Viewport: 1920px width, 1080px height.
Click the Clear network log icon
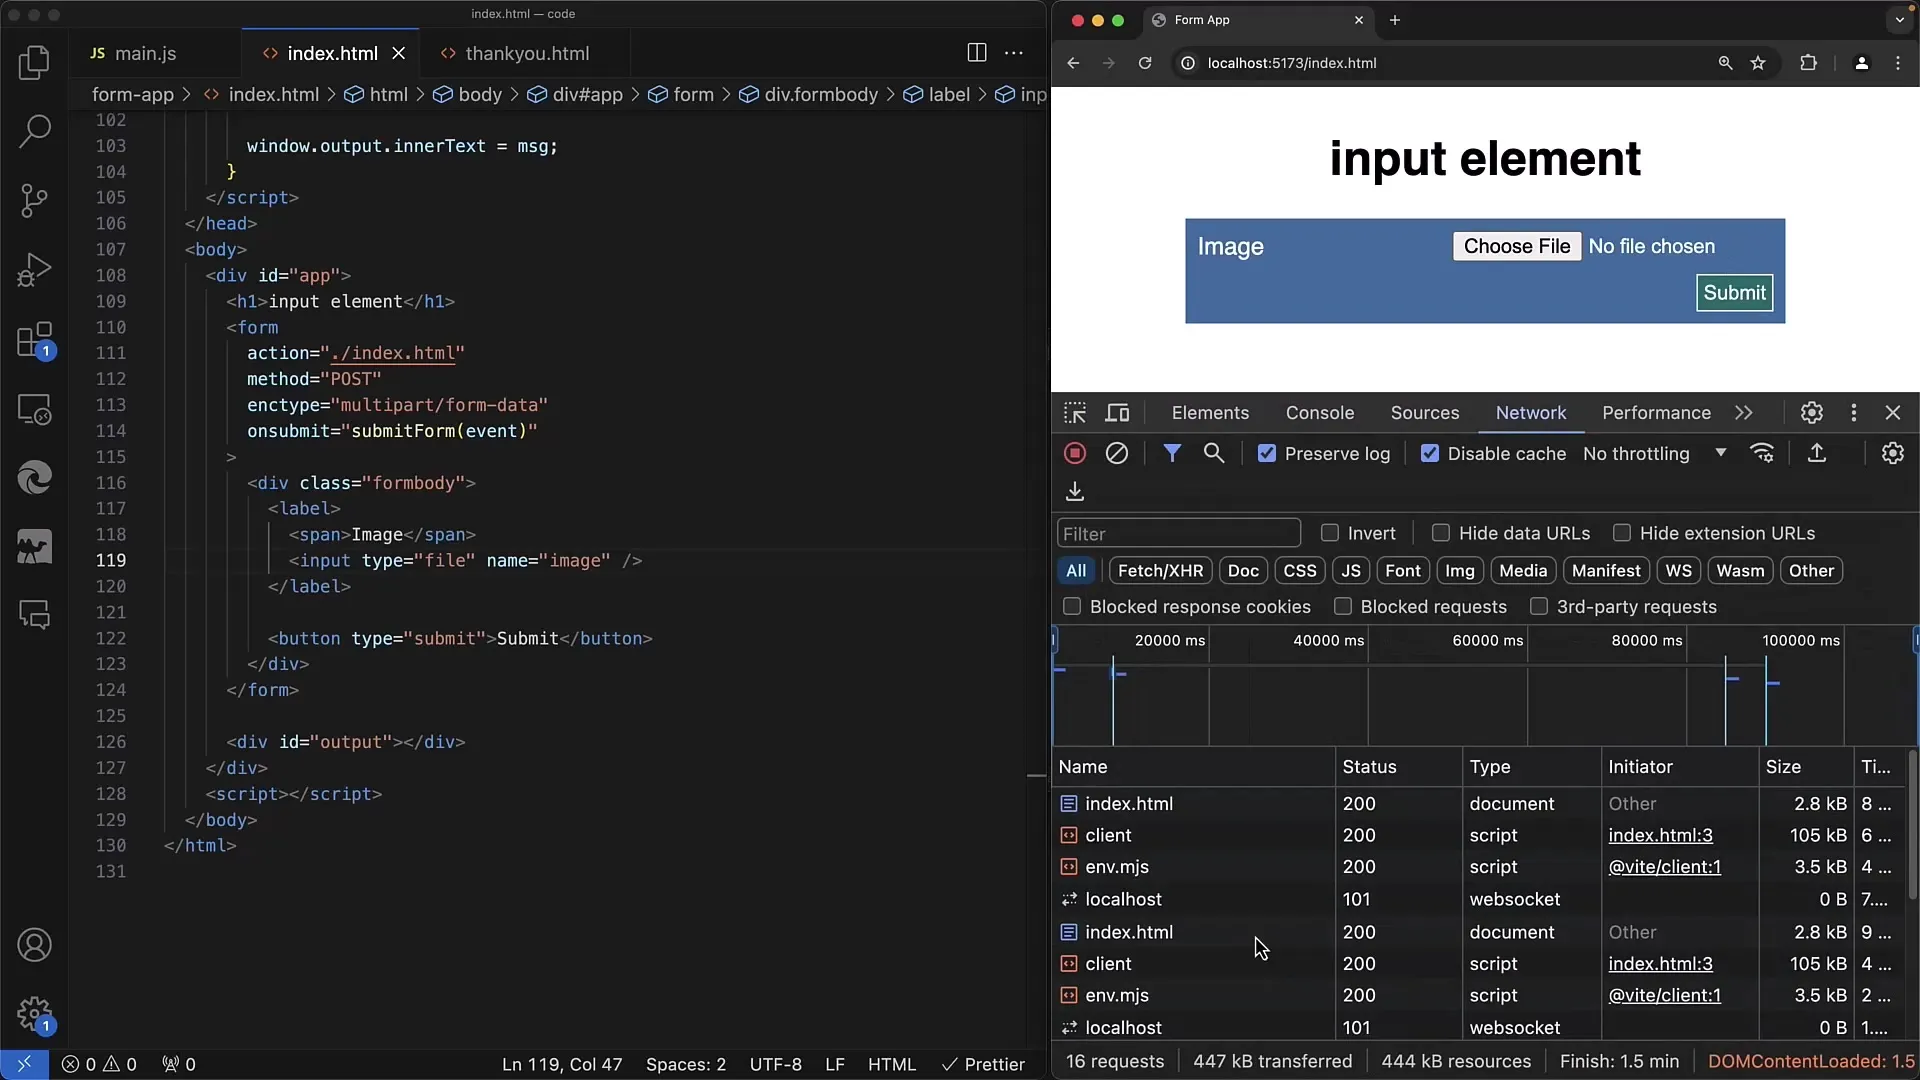click(x=1117, y=452)
